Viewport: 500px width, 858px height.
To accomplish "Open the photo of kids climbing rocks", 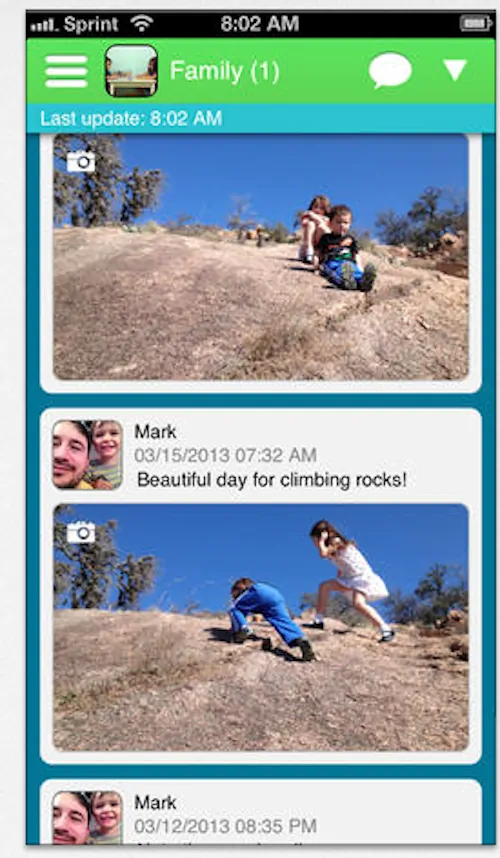I will pos(261,627).
